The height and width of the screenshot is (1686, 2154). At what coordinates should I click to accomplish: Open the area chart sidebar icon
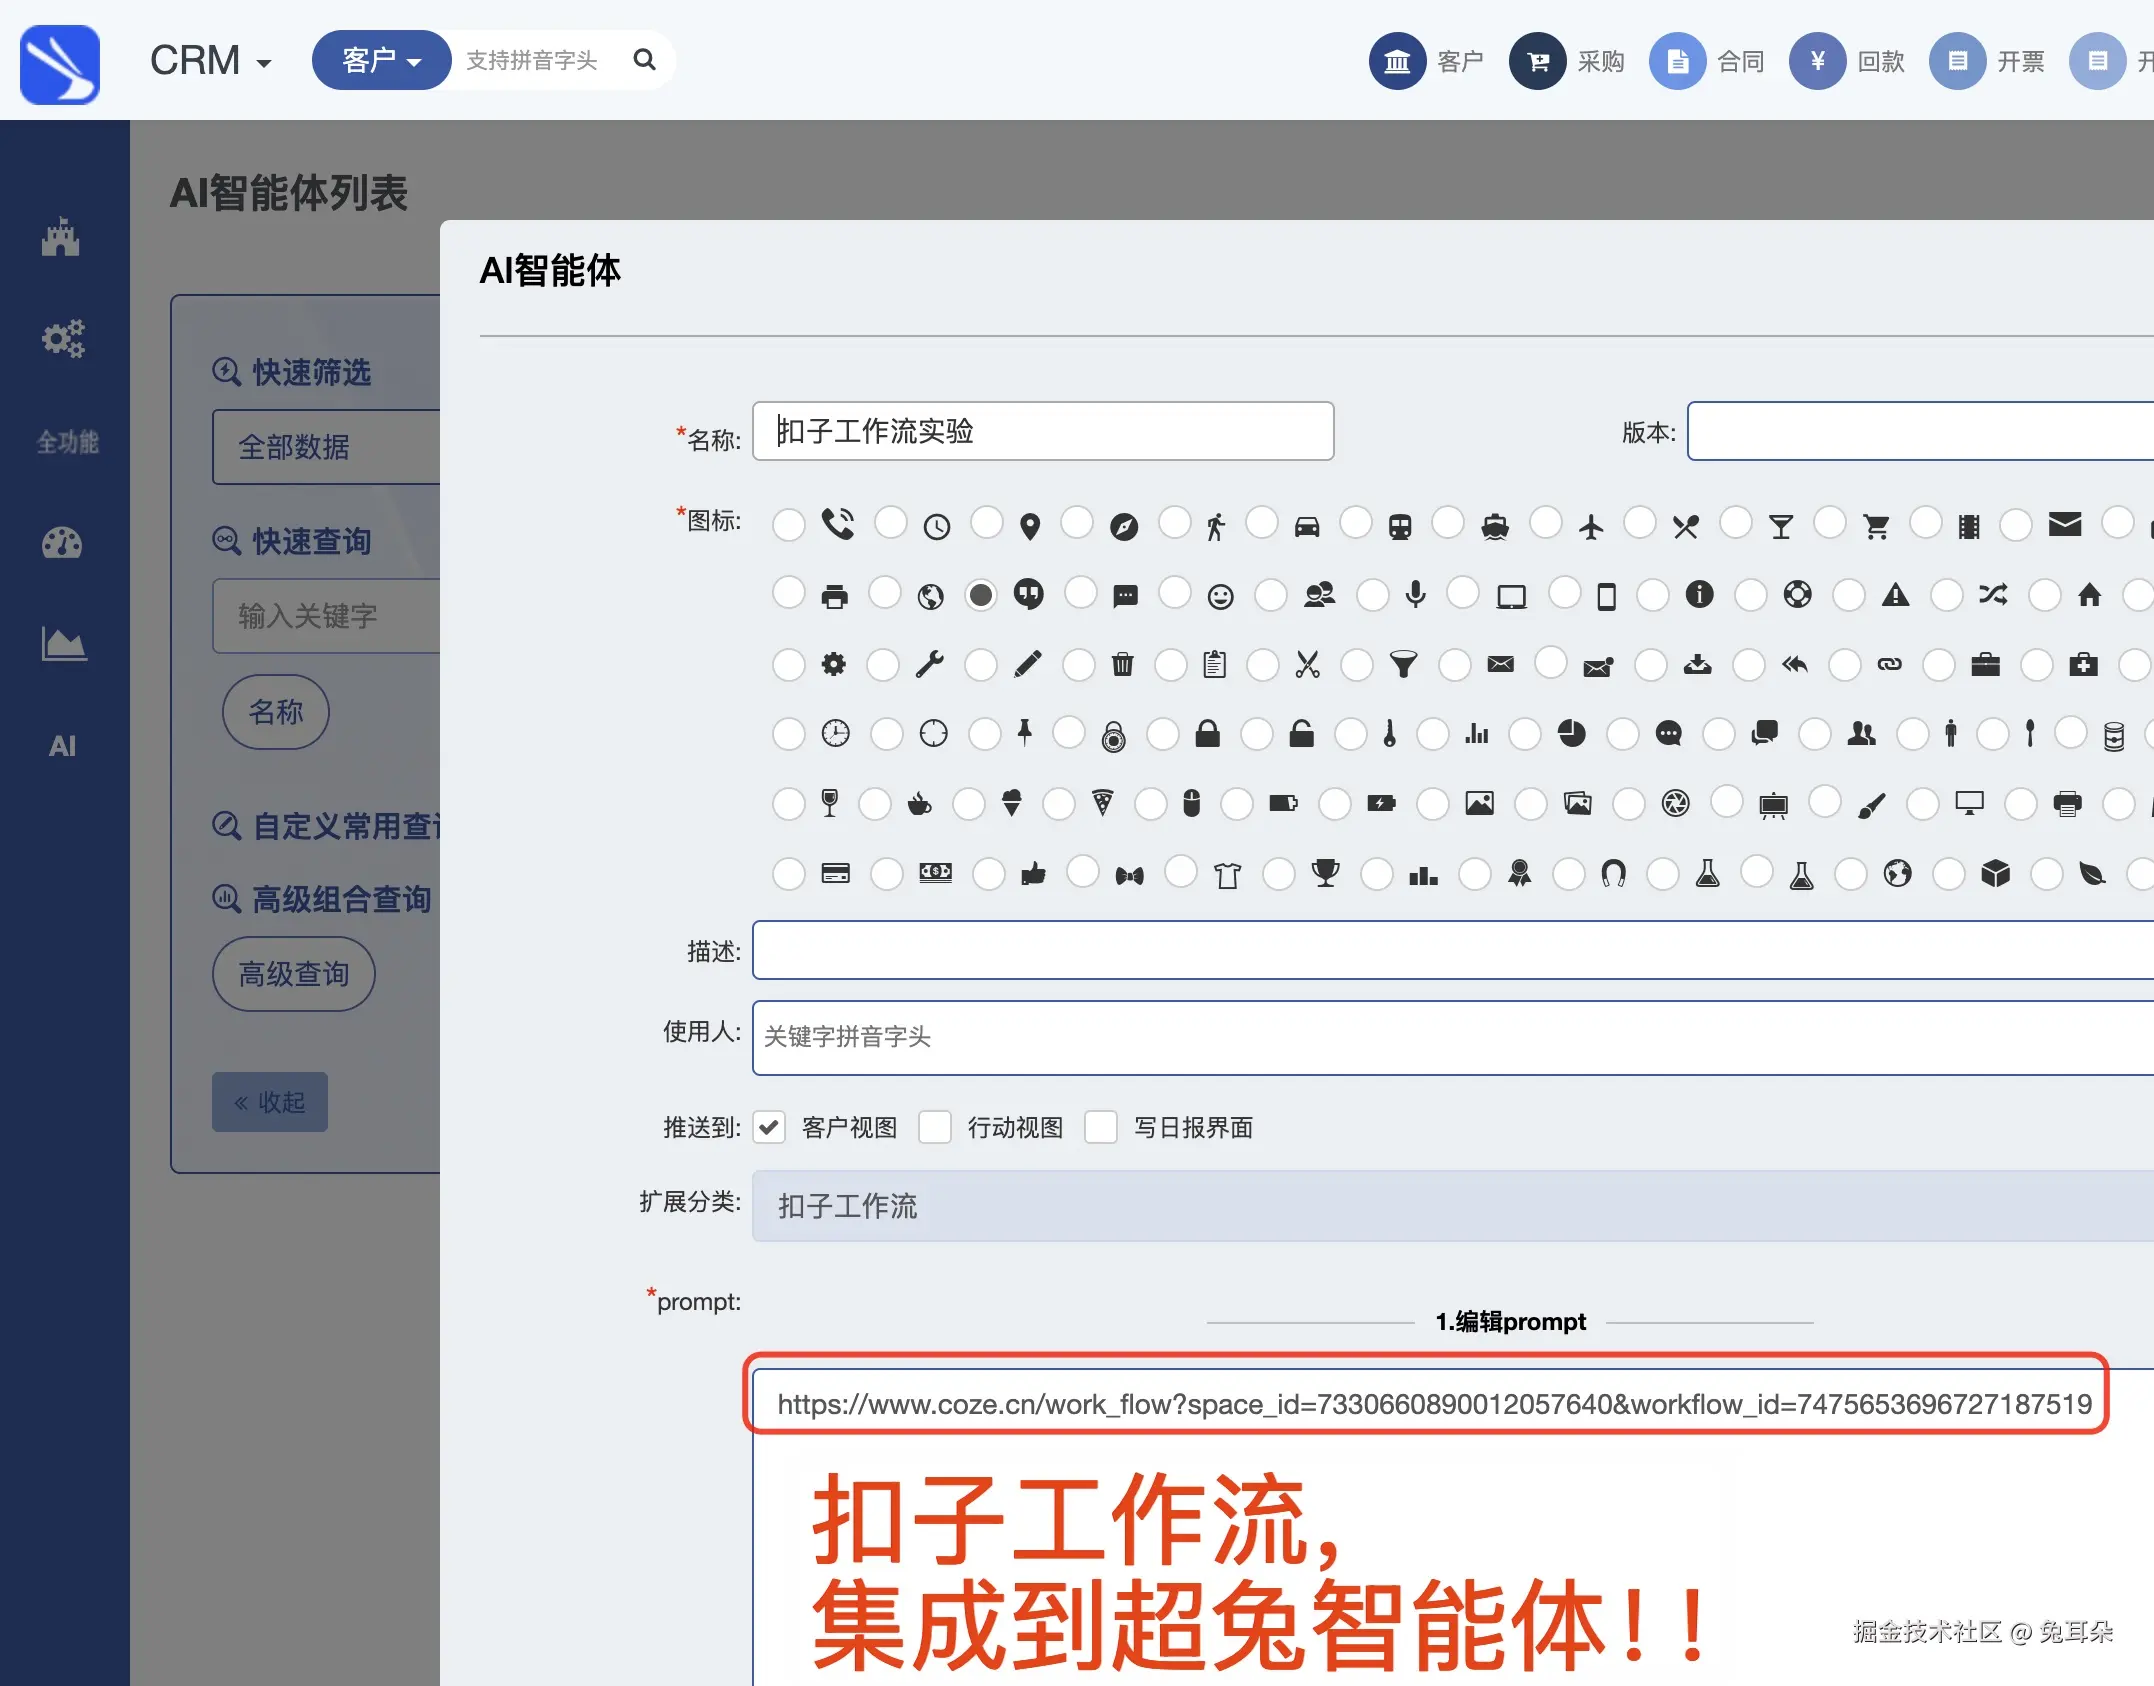pyautogui.click(x=63, y=644)
